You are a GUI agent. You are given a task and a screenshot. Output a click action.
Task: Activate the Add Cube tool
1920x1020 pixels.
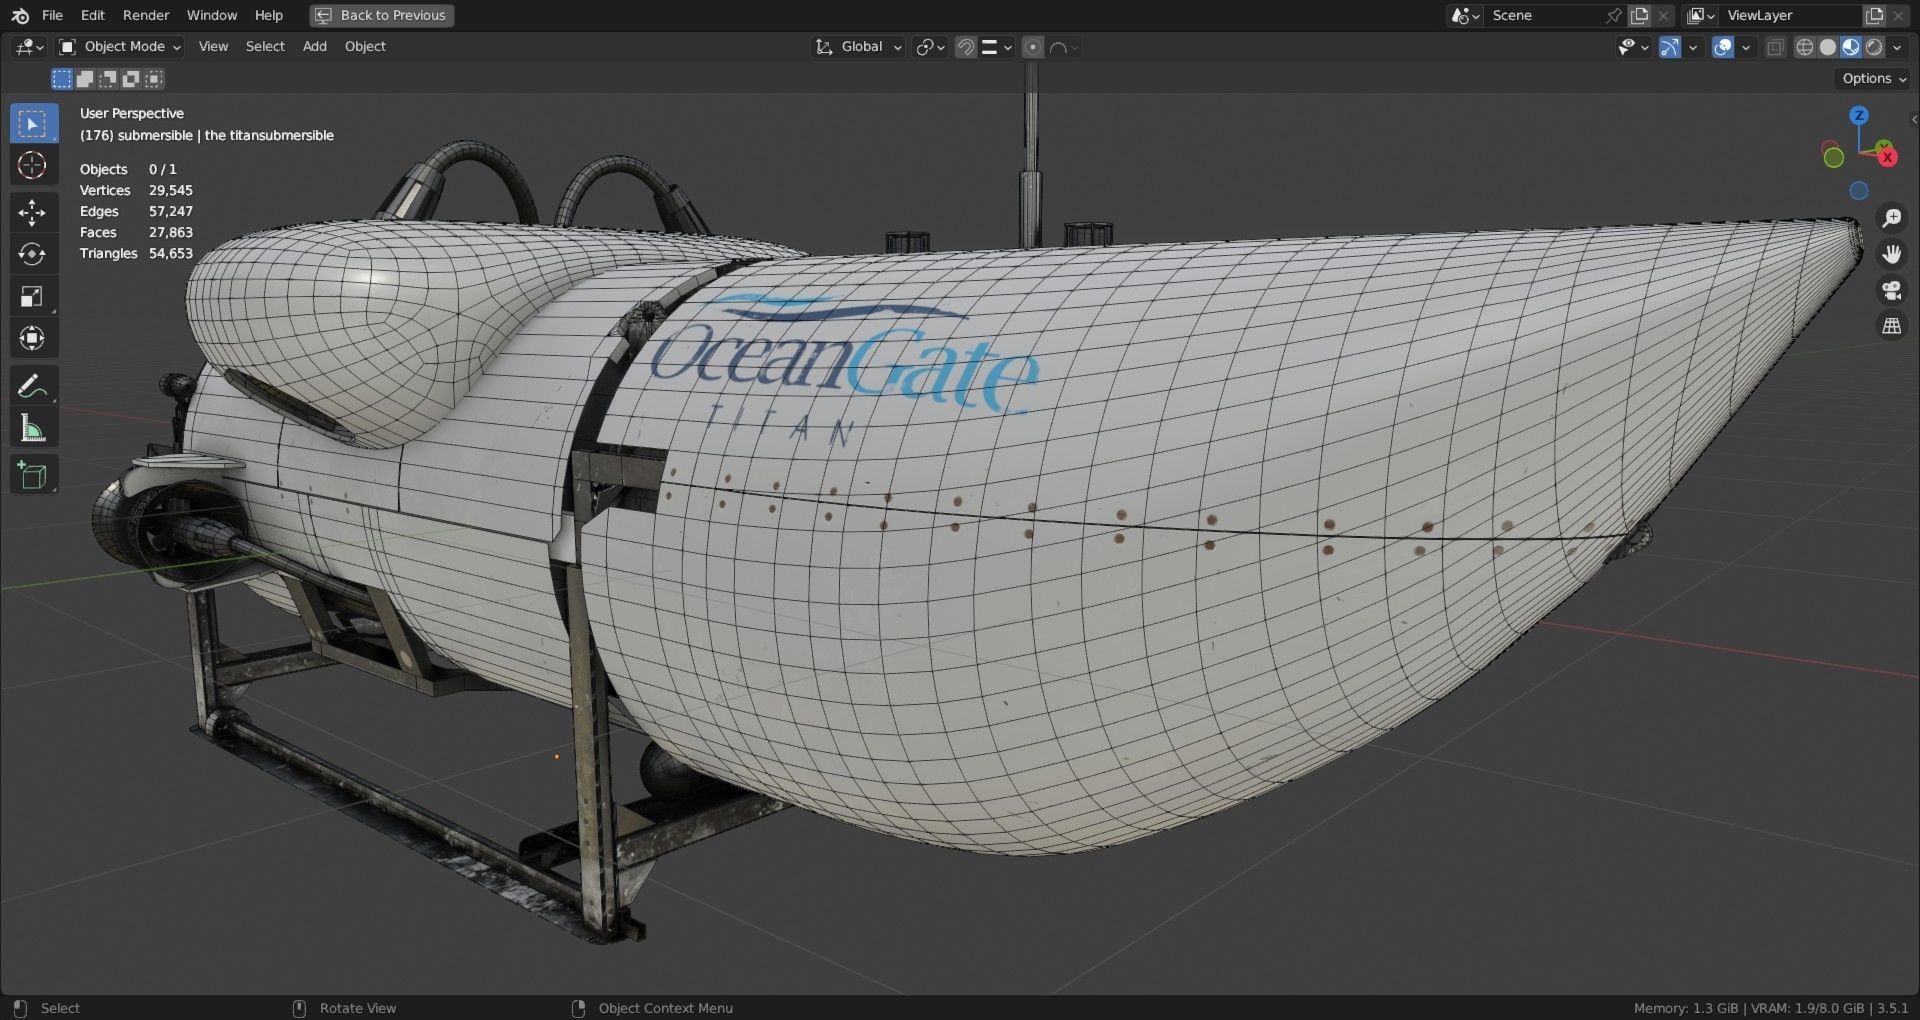tap(33, 474)
